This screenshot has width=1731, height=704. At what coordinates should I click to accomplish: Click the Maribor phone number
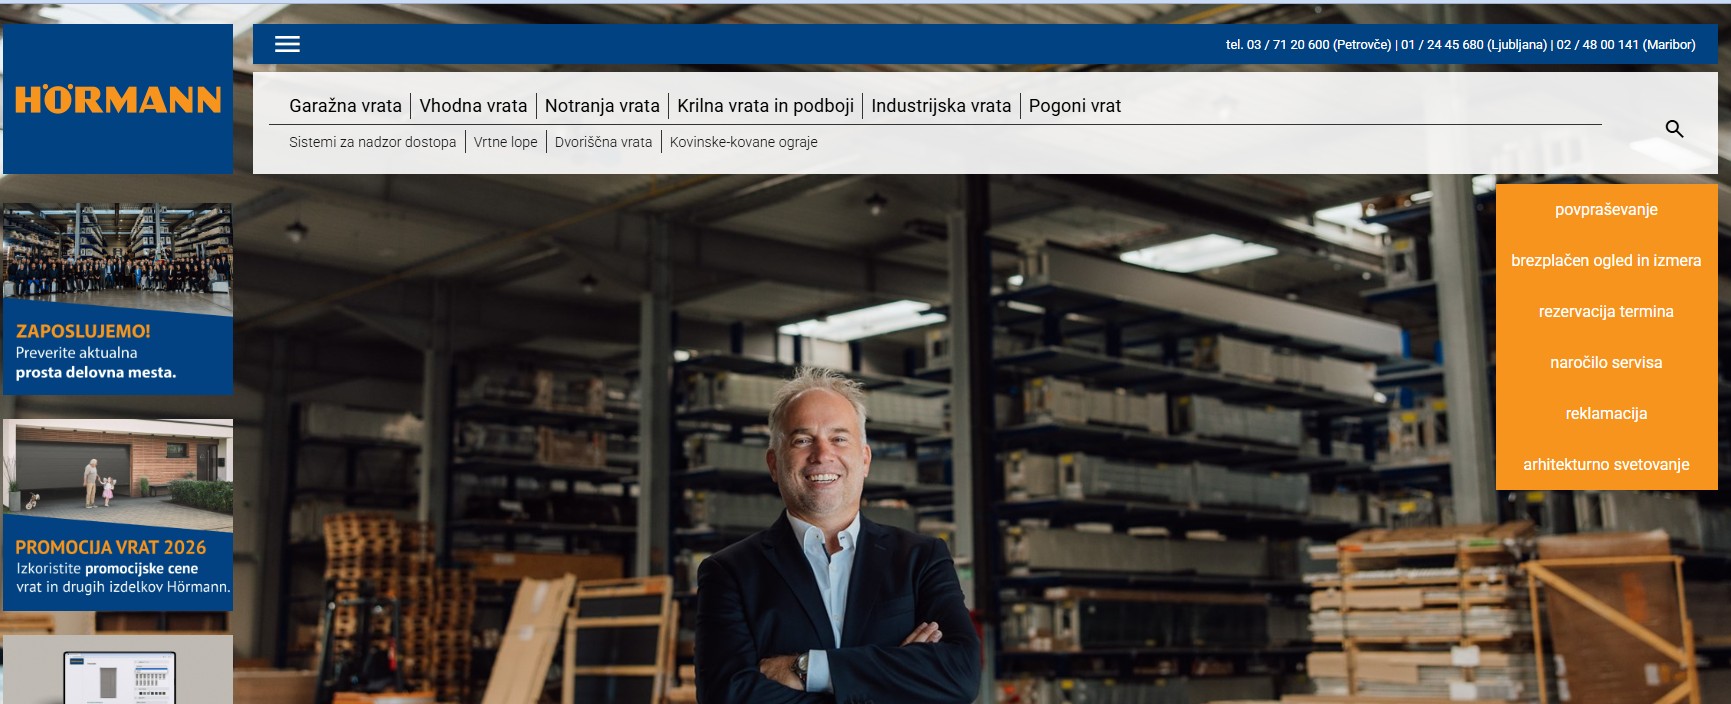tap(1626, 45)
